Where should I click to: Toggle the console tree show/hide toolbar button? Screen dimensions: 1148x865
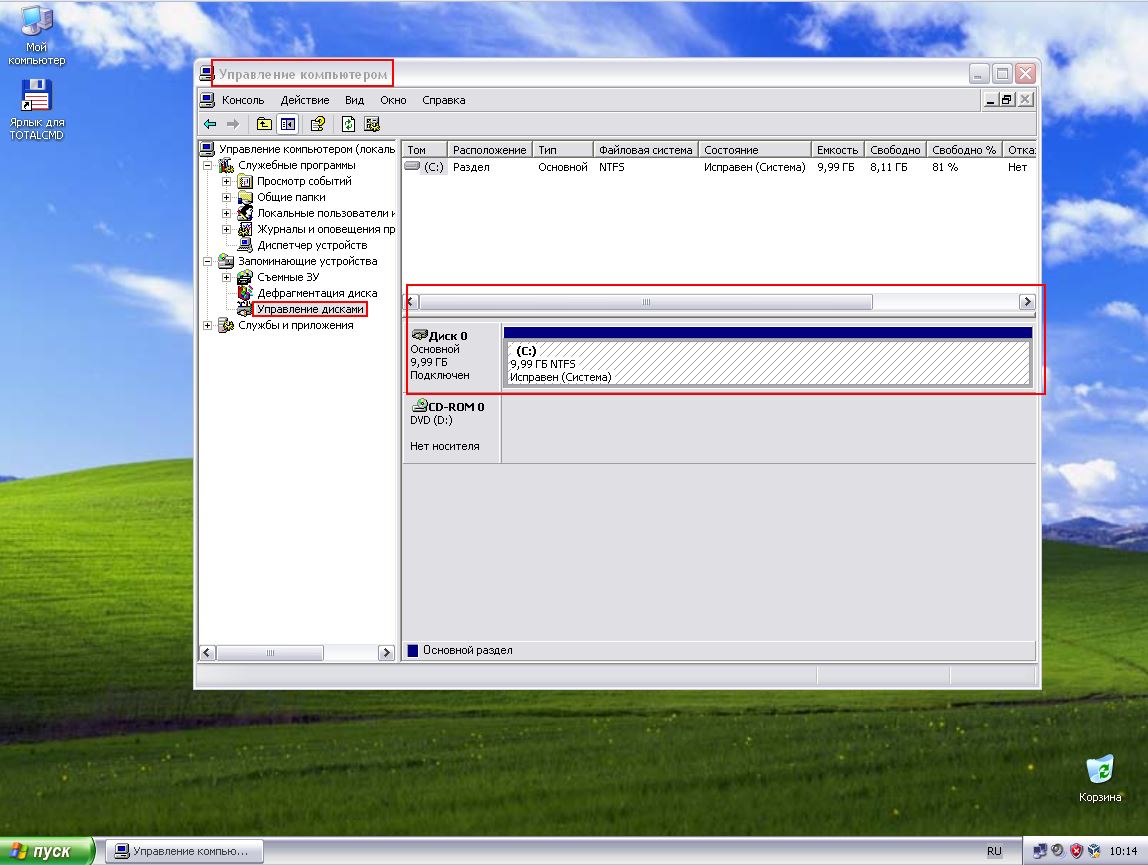tap(288, 124)
